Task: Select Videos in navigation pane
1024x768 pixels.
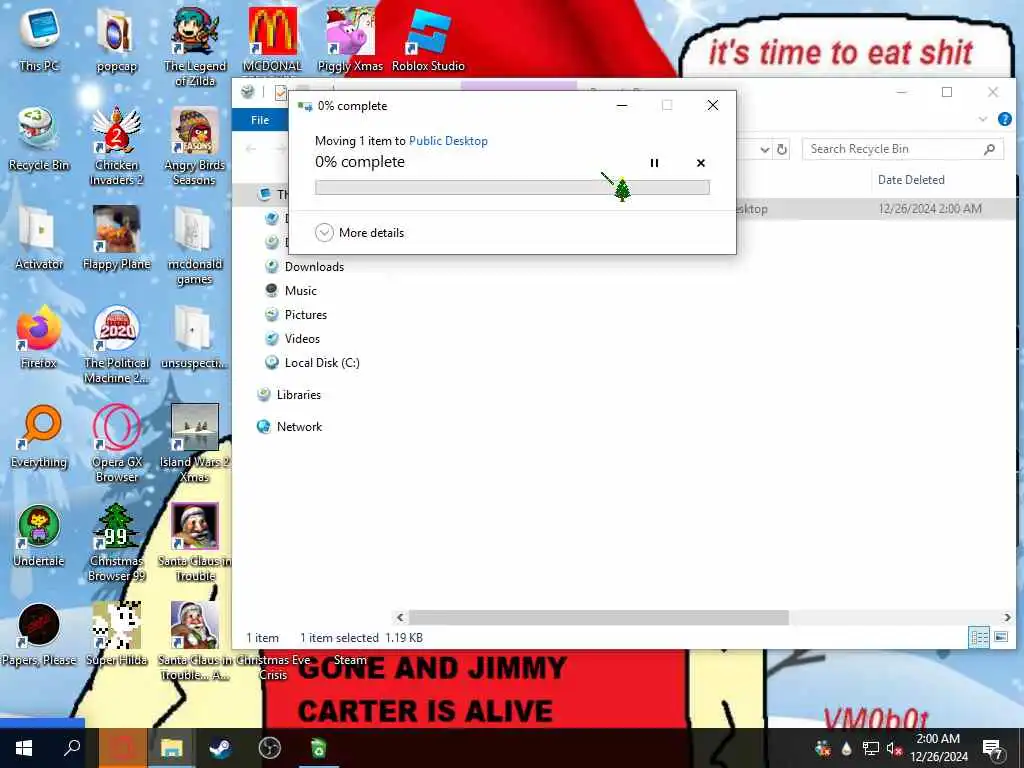Action: click(x=302, y=339)
